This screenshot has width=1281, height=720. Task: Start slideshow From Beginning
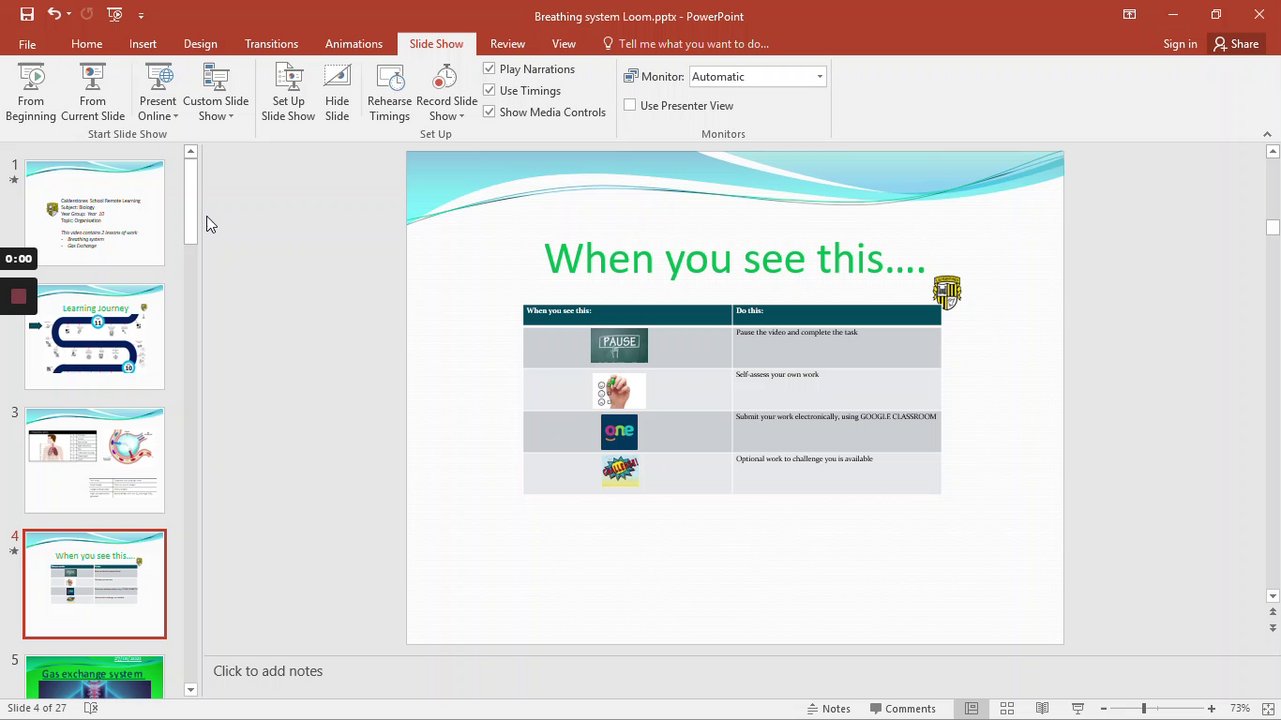tap(31, 93)
